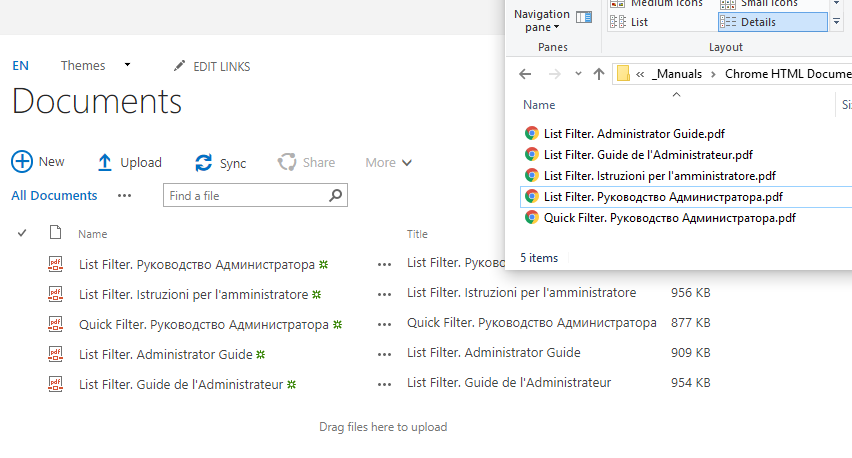Screen dimensions: 852x458
Task: Open ellipsis menu for List Filter. Administrator Guide
Action: [x=384, y=354]
